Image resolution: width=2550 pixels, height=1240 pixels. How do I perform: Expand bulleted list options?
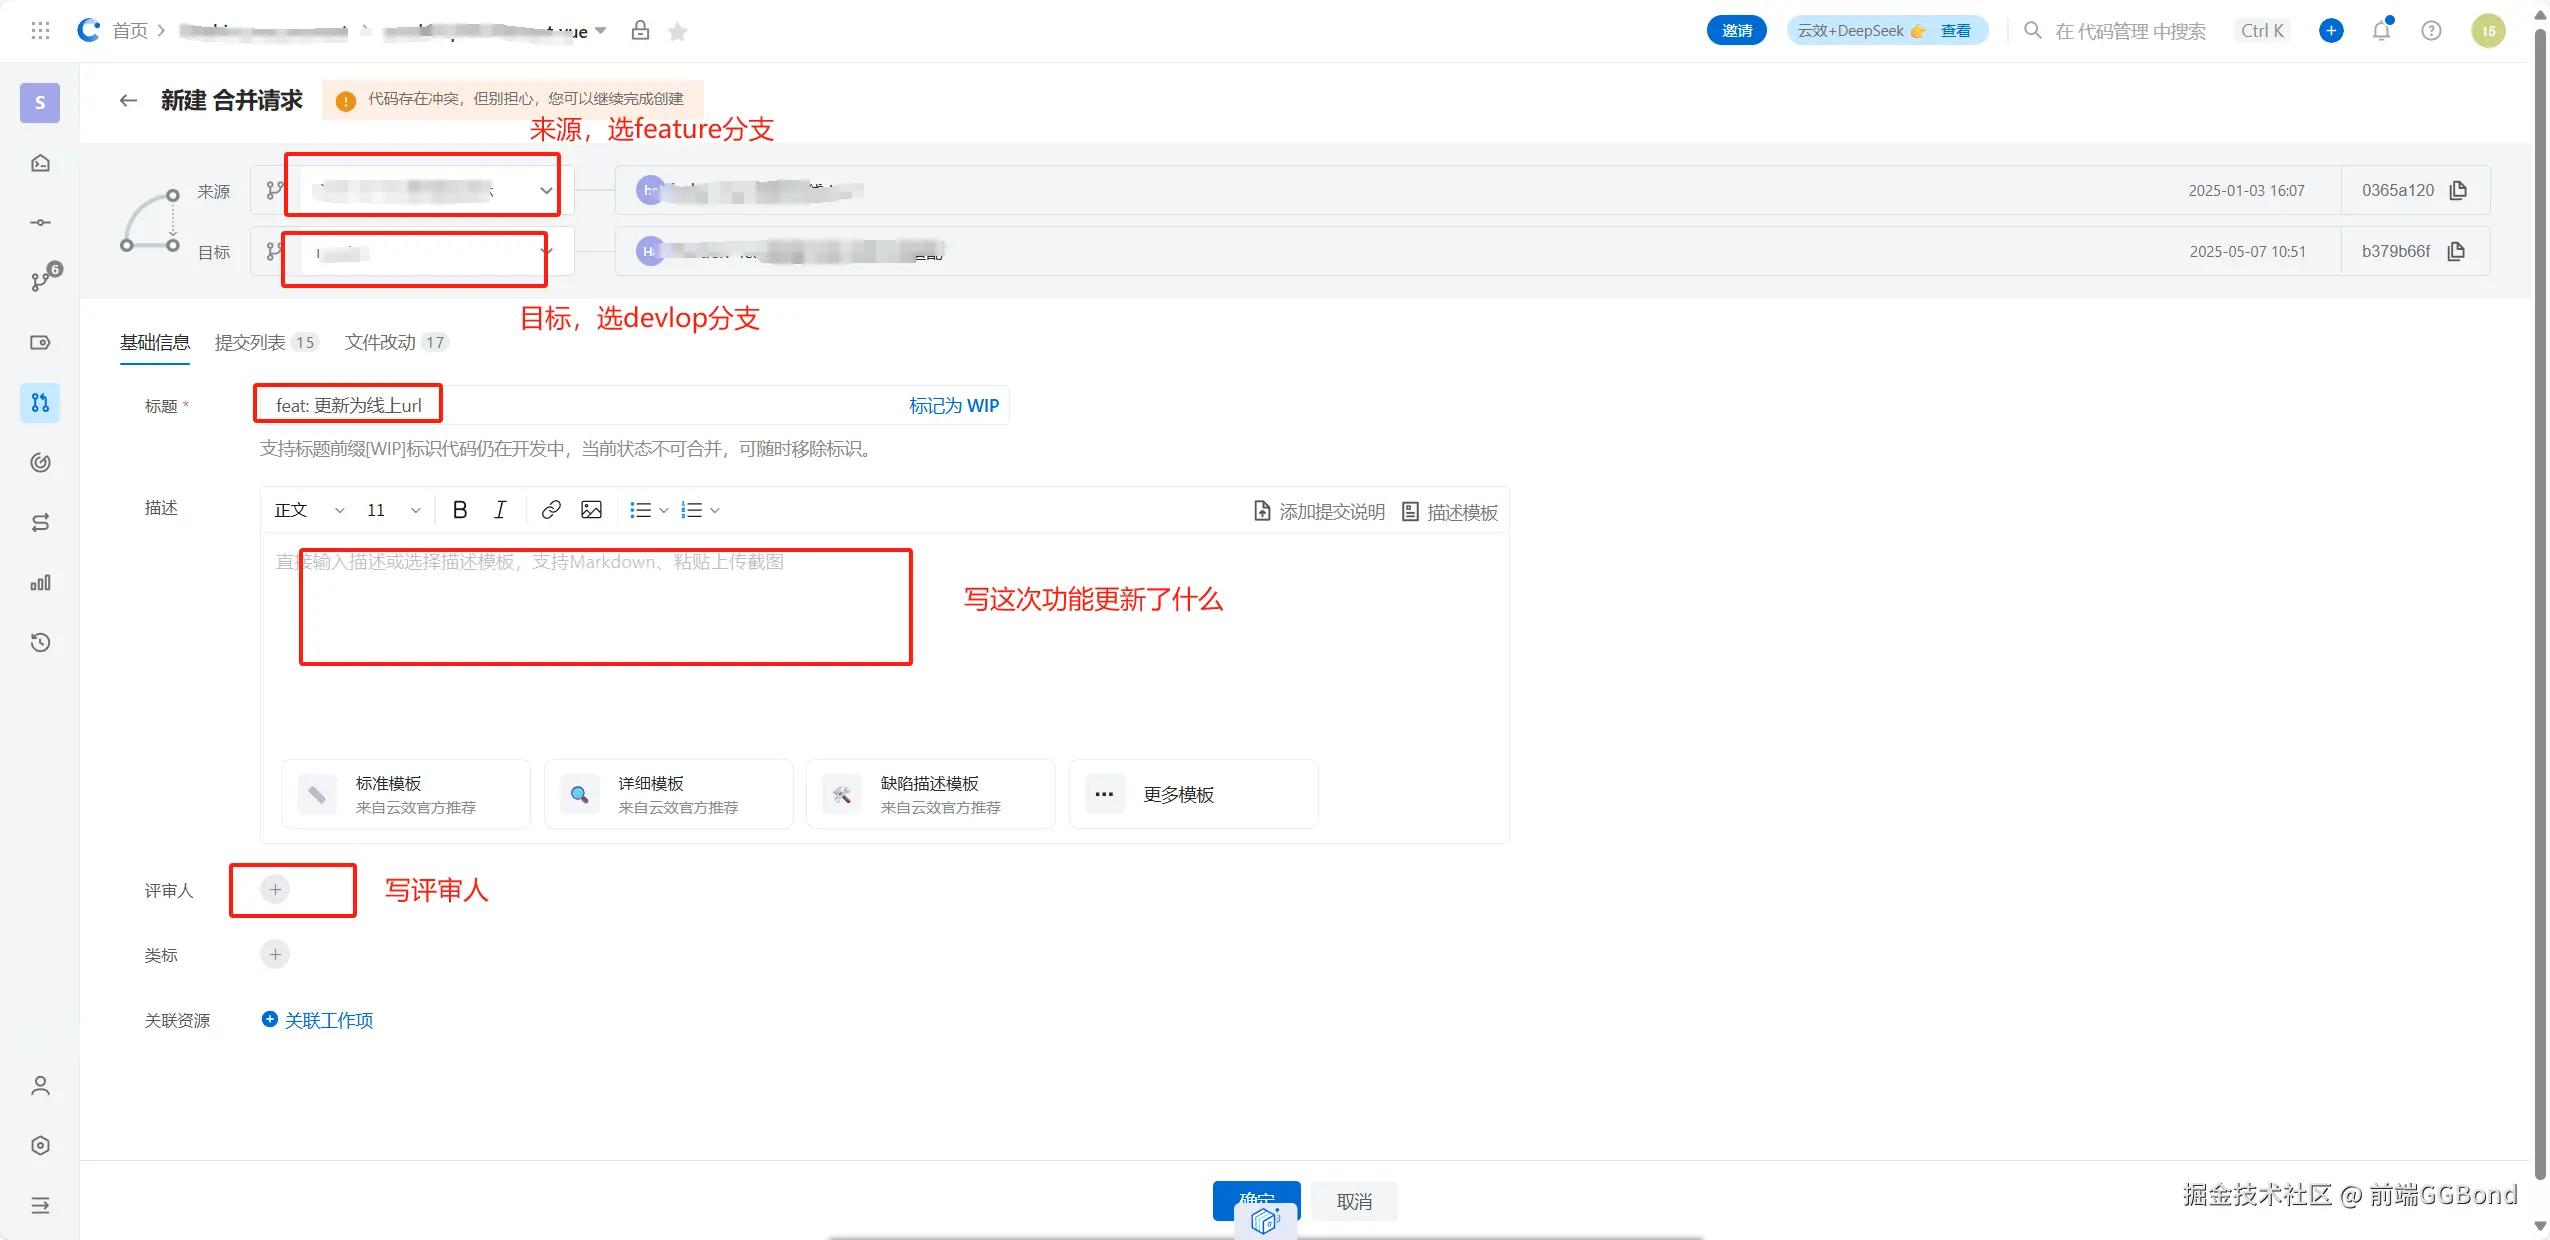tap(663, 510)
